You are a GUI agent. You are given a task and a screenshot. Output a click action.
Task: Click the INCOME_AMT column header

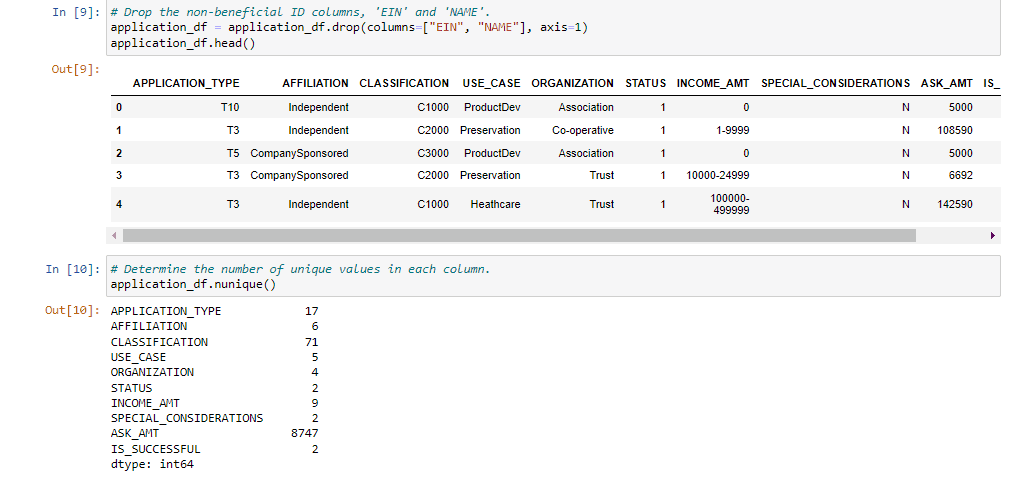[713, 83]
